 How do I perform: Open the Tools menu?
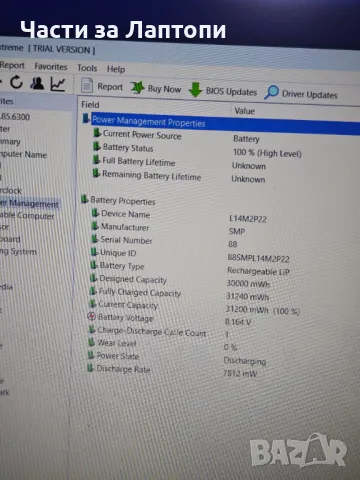(x=87, y=68)
